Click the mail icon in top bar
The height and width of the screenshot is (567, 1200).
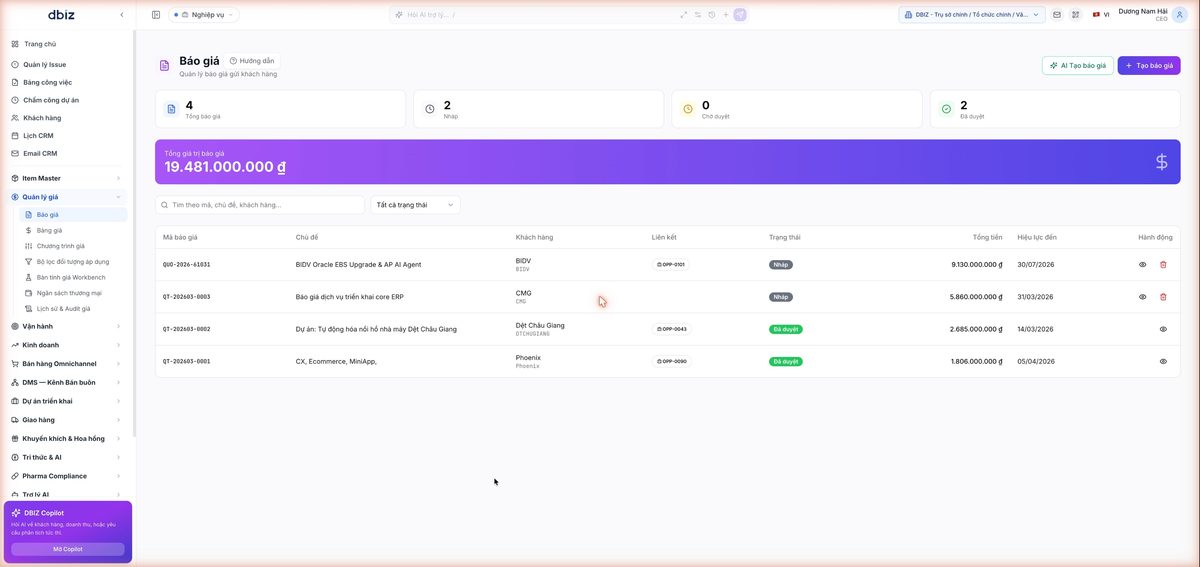[1057, 15]
